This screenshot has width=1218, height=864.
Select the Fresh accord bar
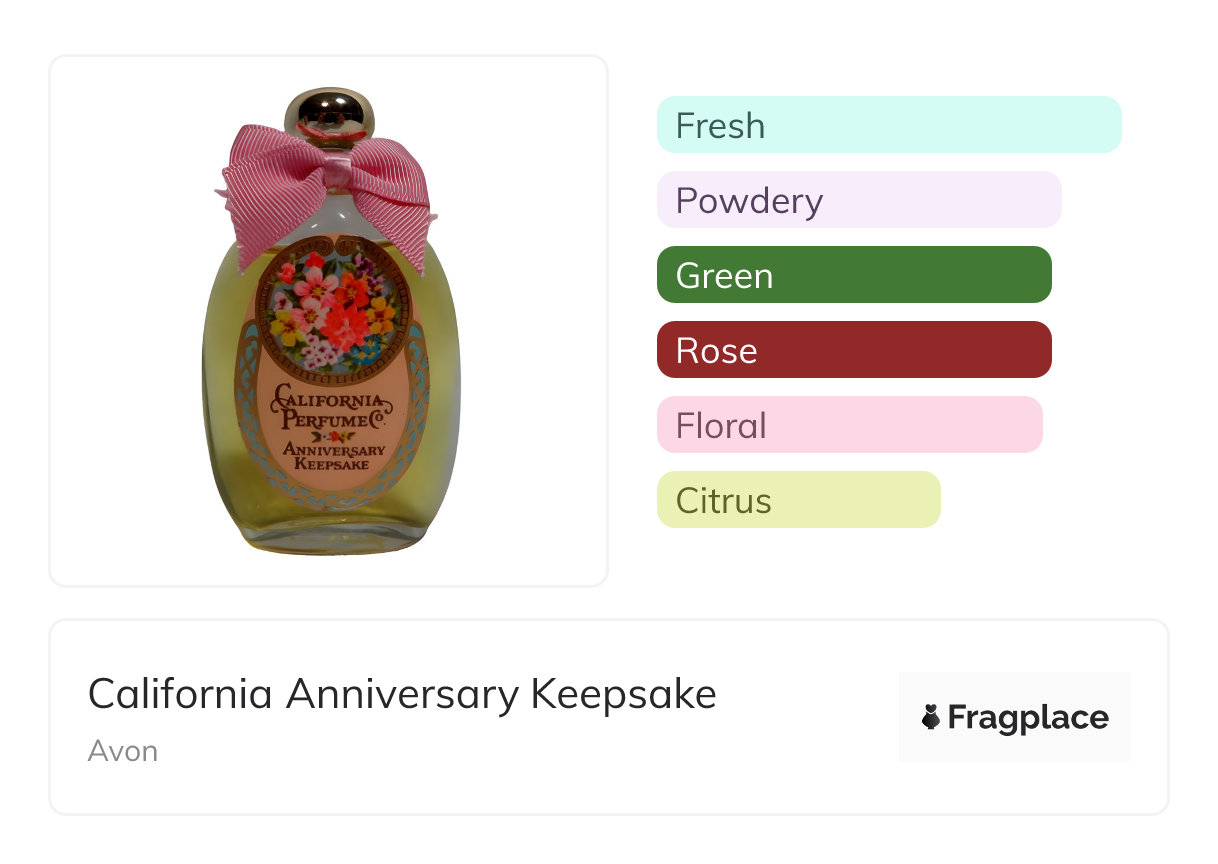pyautogui.click(x=889, y=125)
